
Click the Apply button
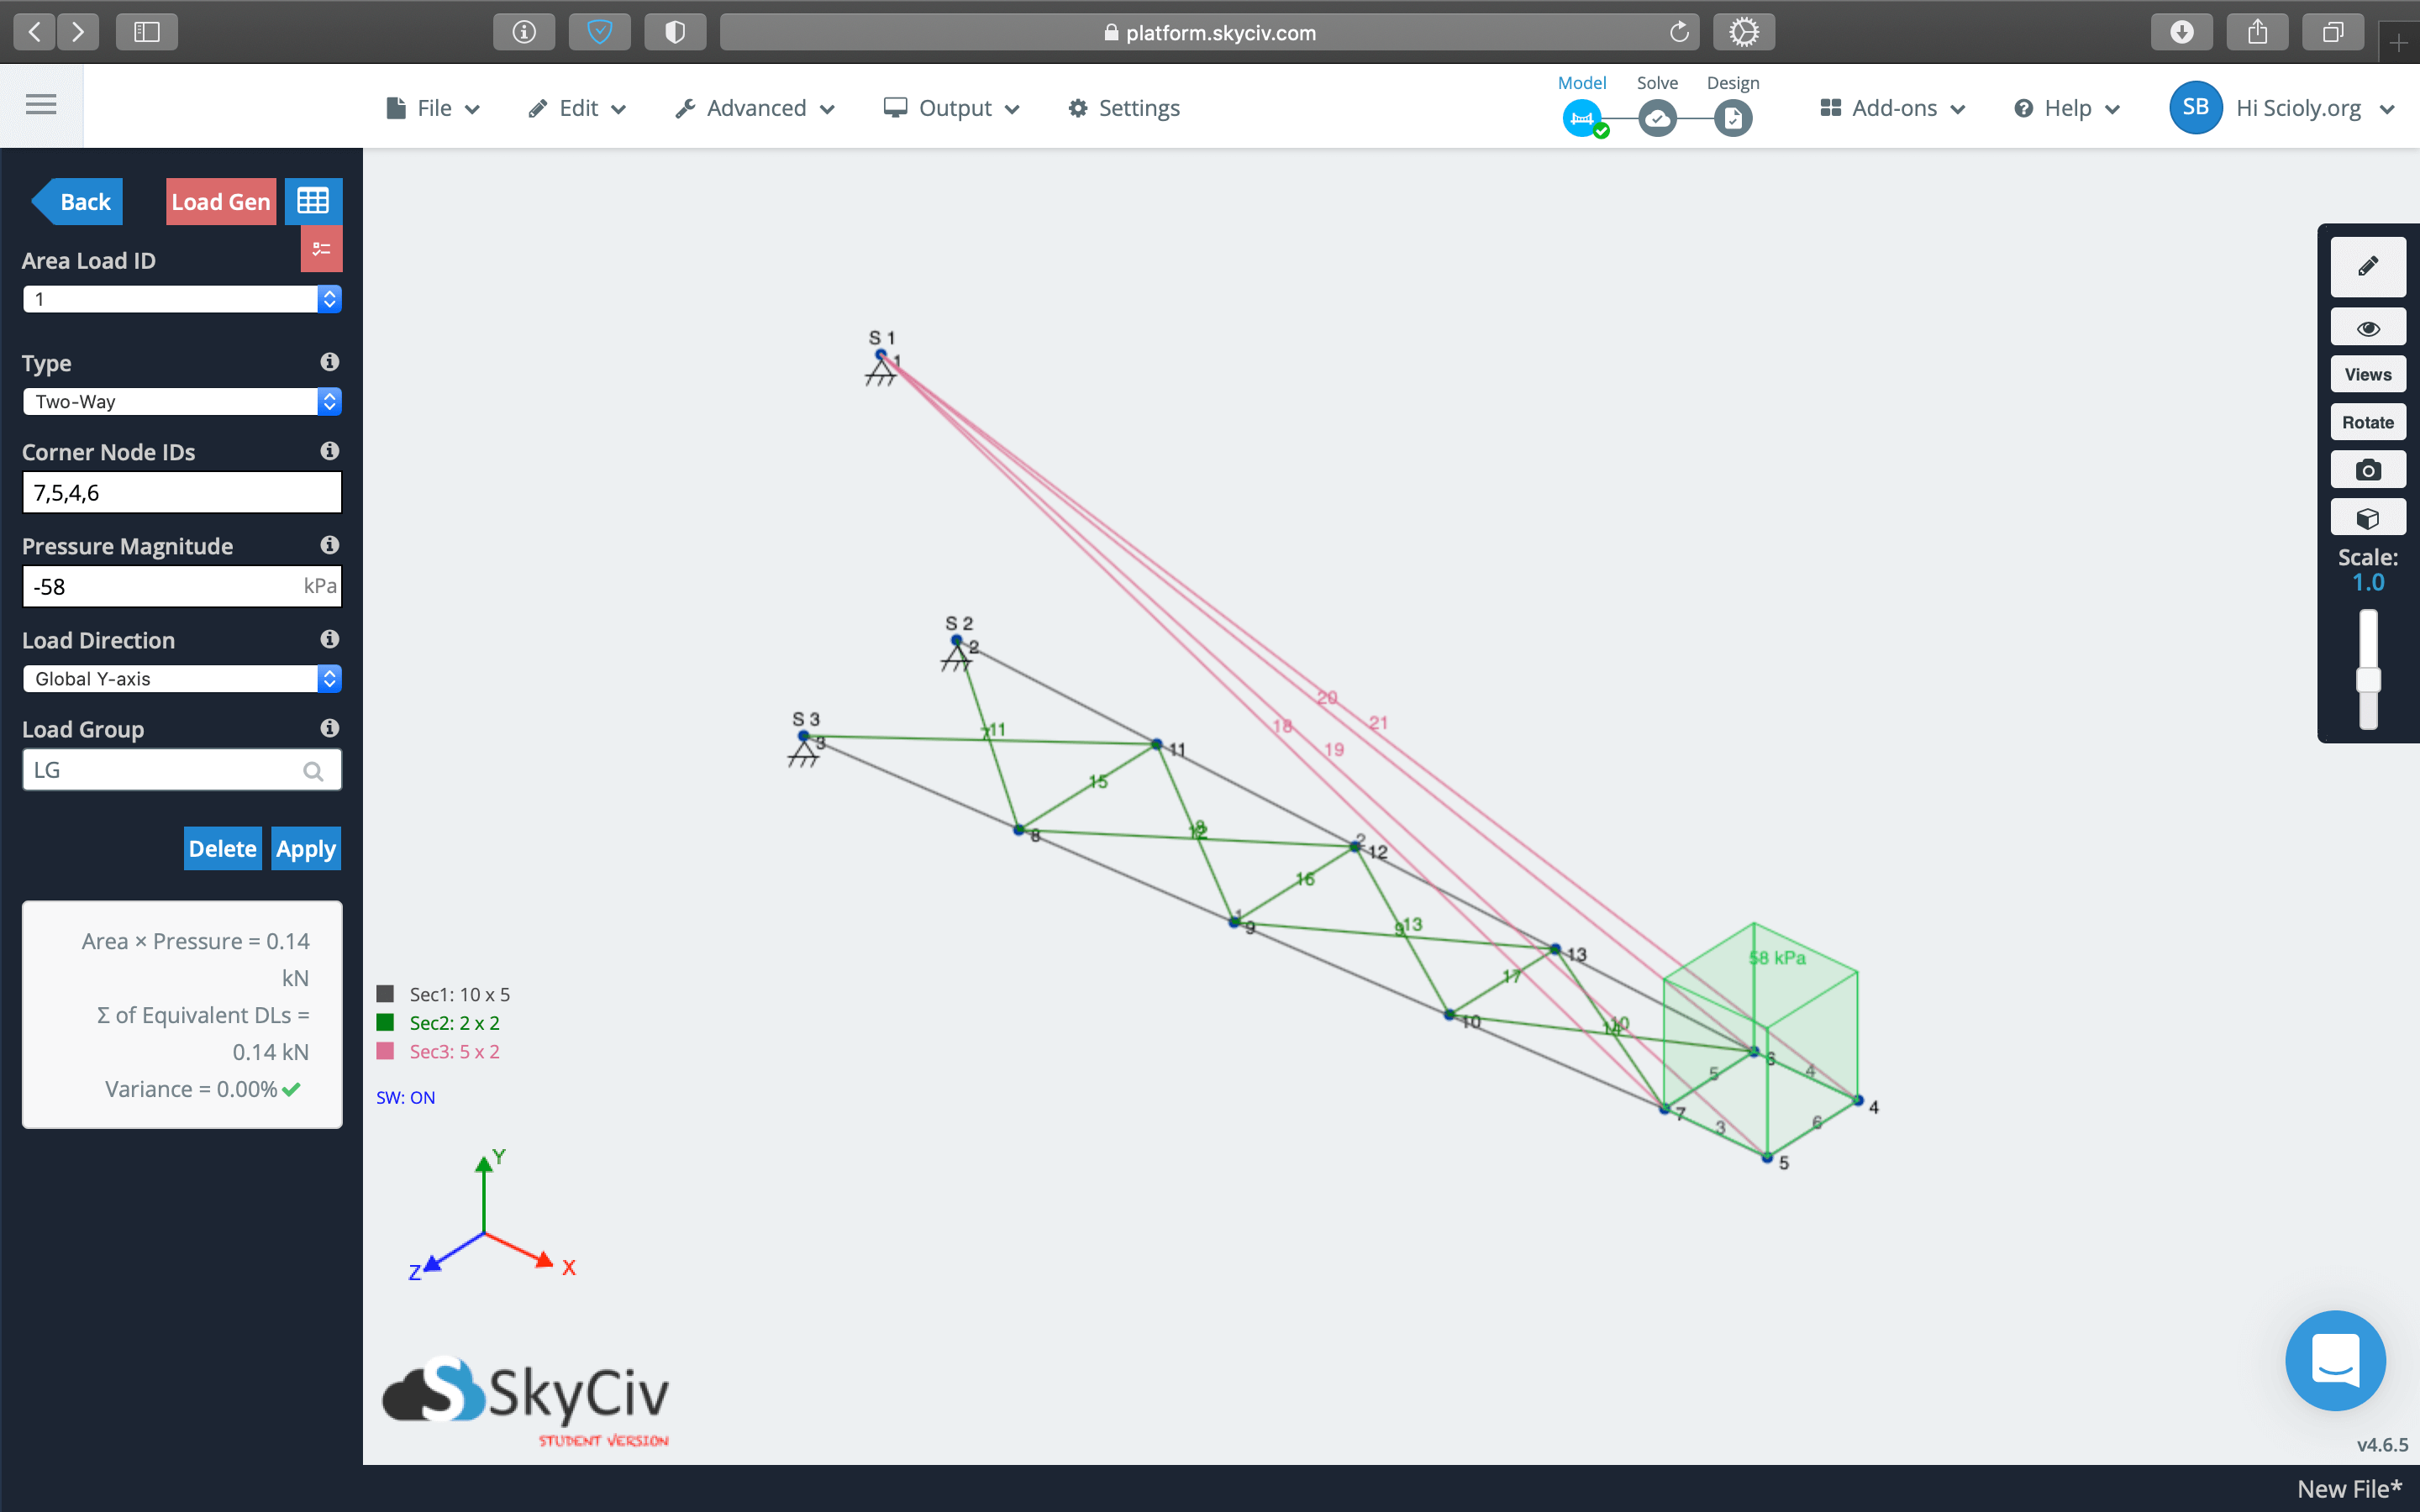click(306, 848)
